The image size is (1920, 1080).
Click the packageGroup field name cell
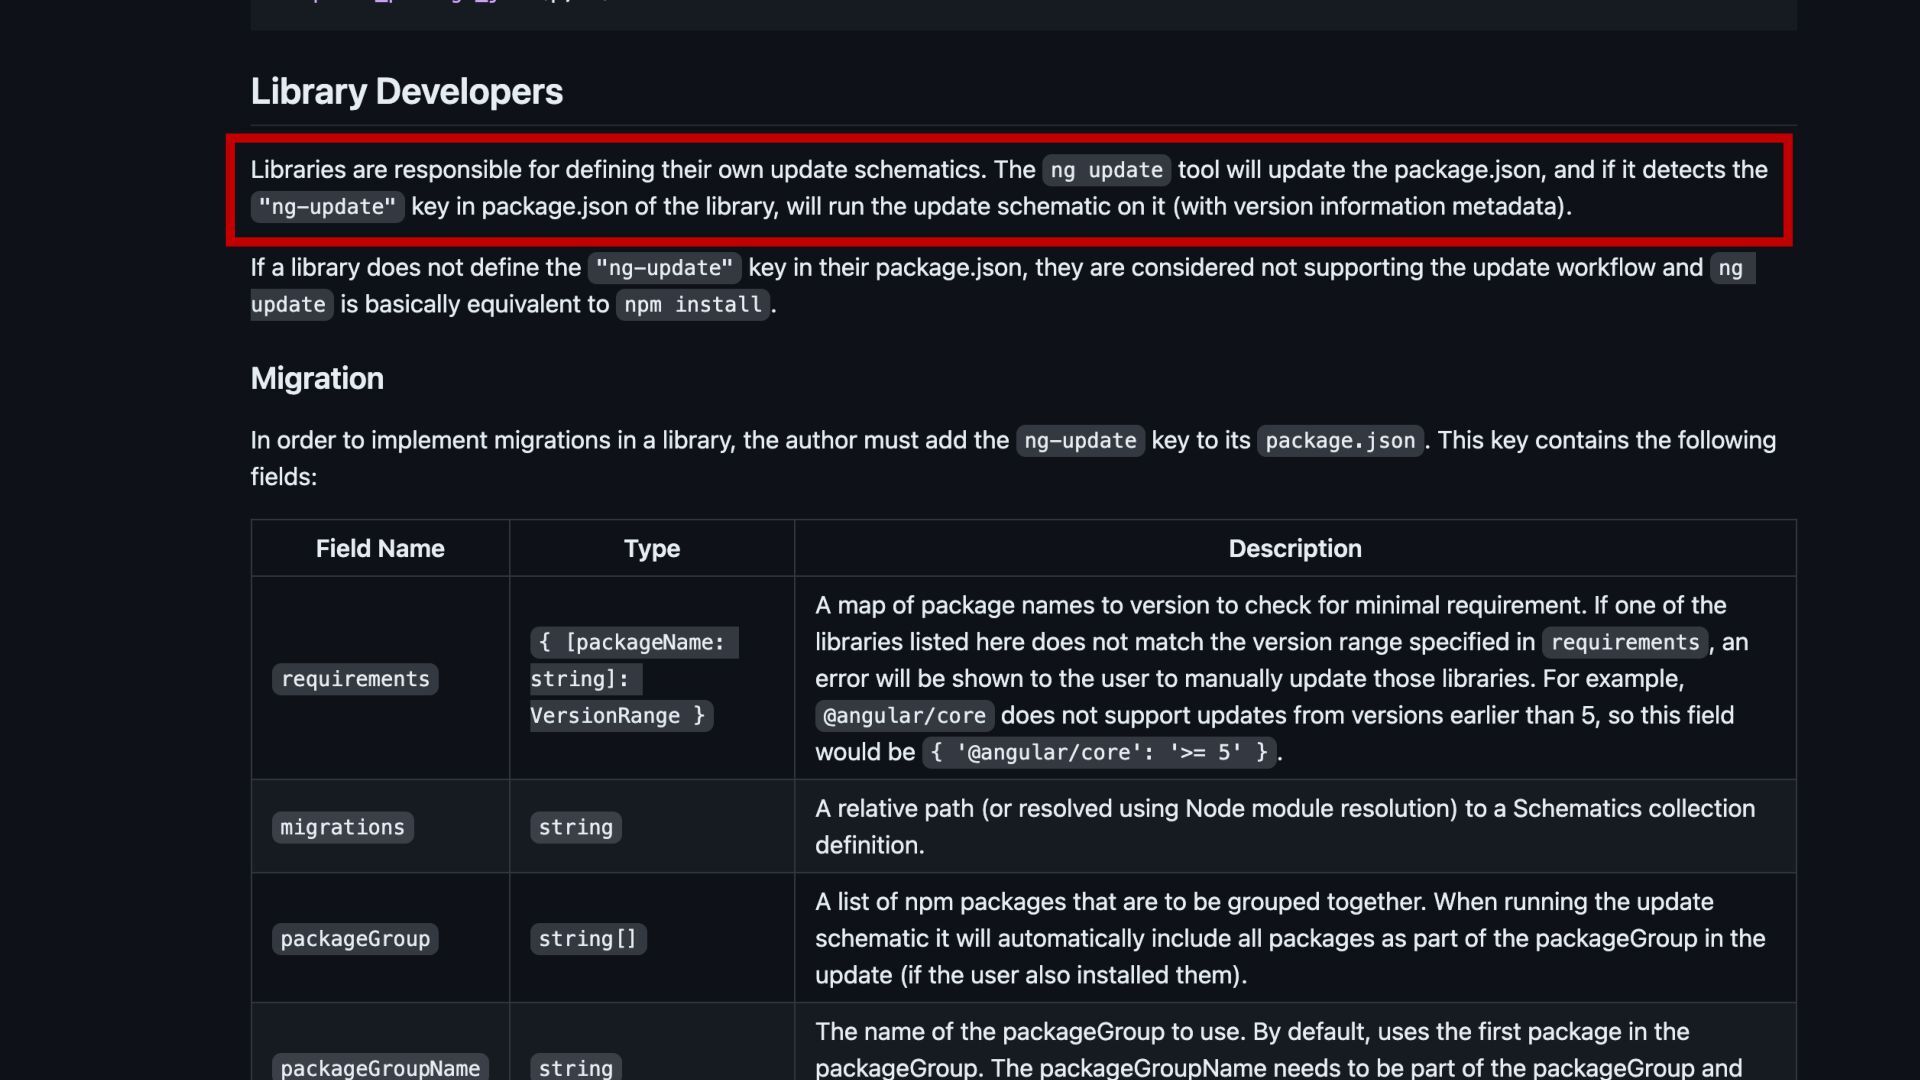355,939
